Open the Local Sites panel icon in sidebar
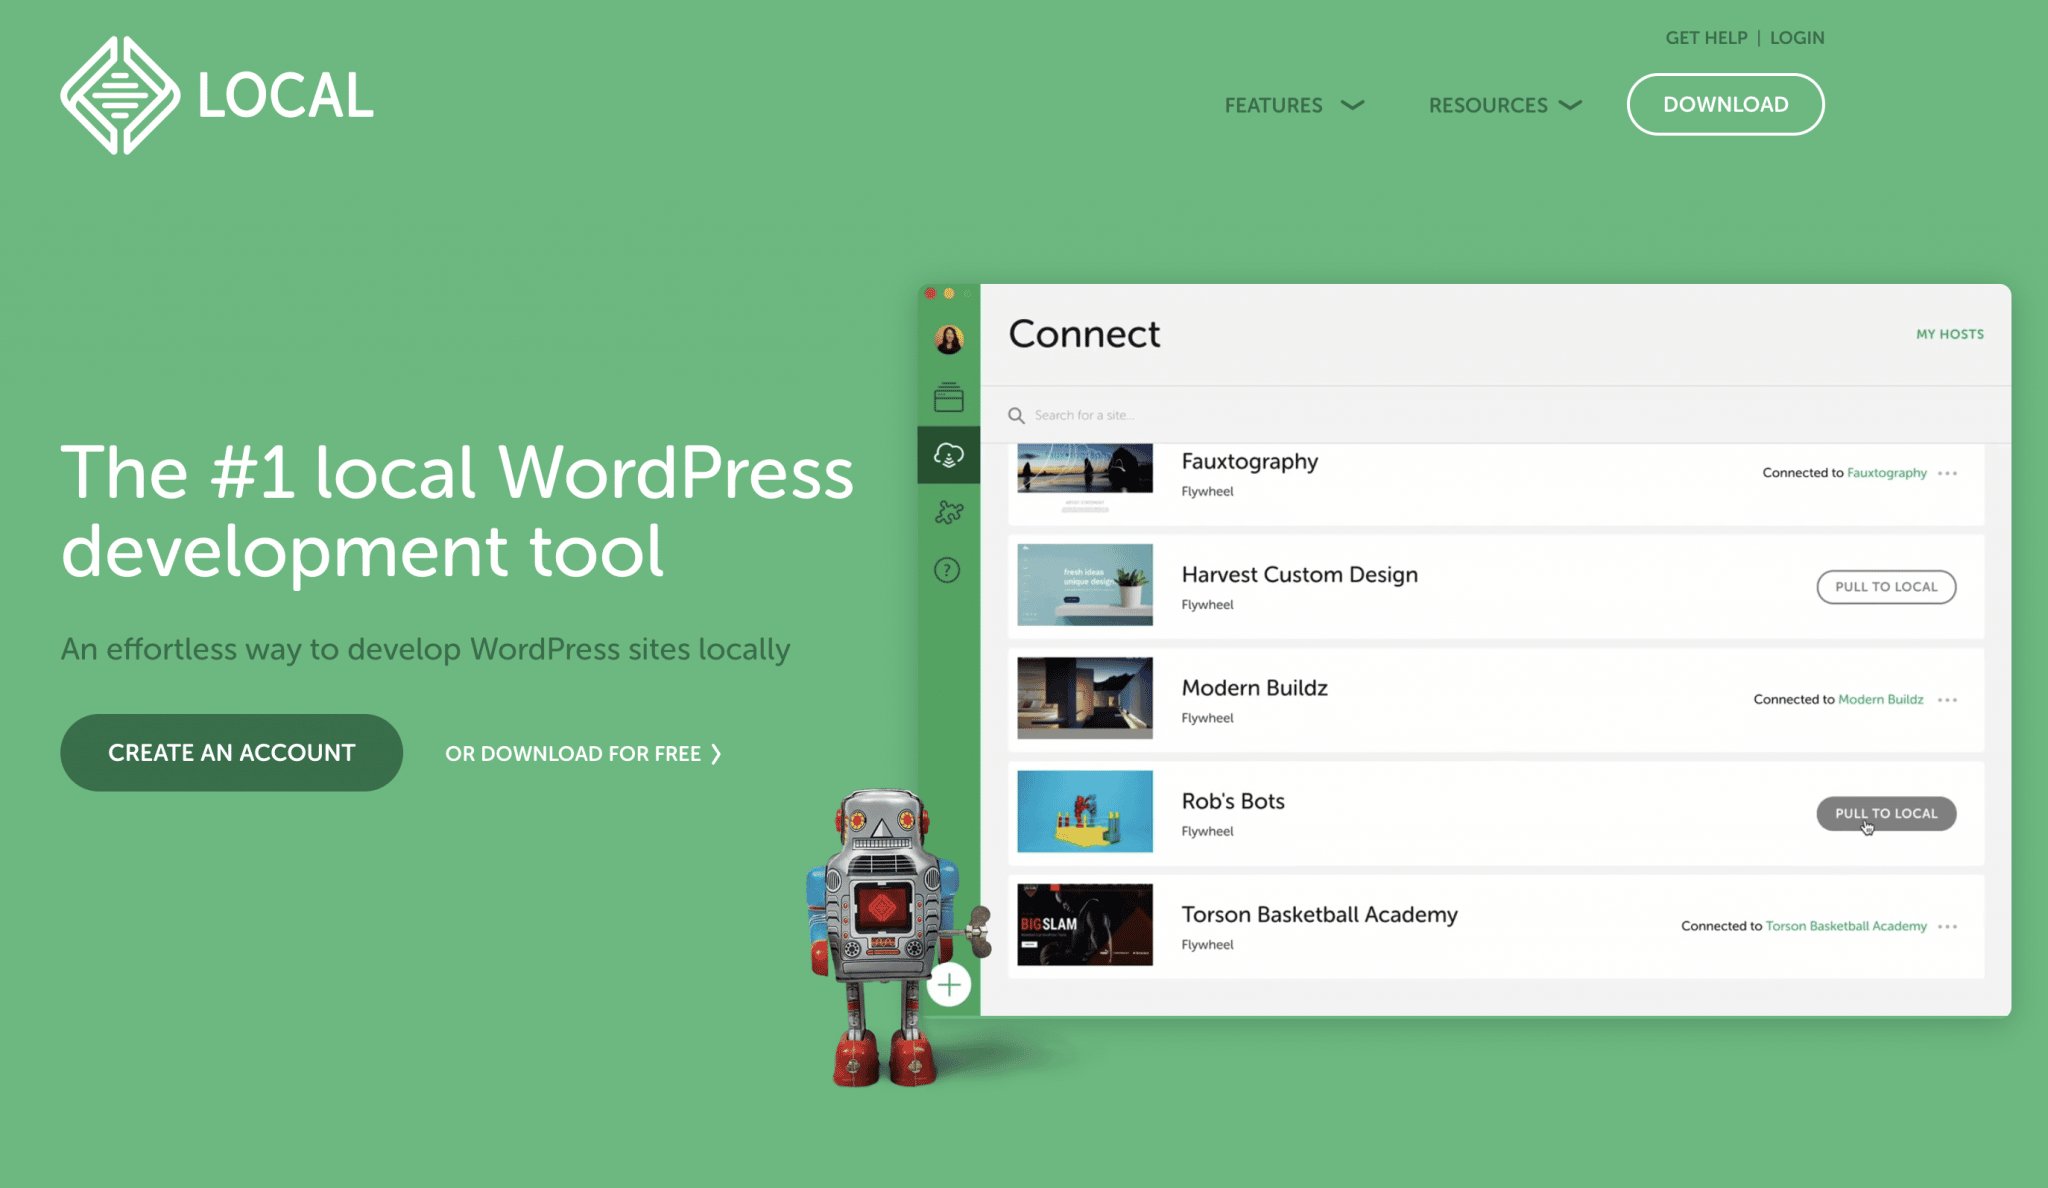The width and height of the screenshot is (2048, 1188). tap(948, 398)
